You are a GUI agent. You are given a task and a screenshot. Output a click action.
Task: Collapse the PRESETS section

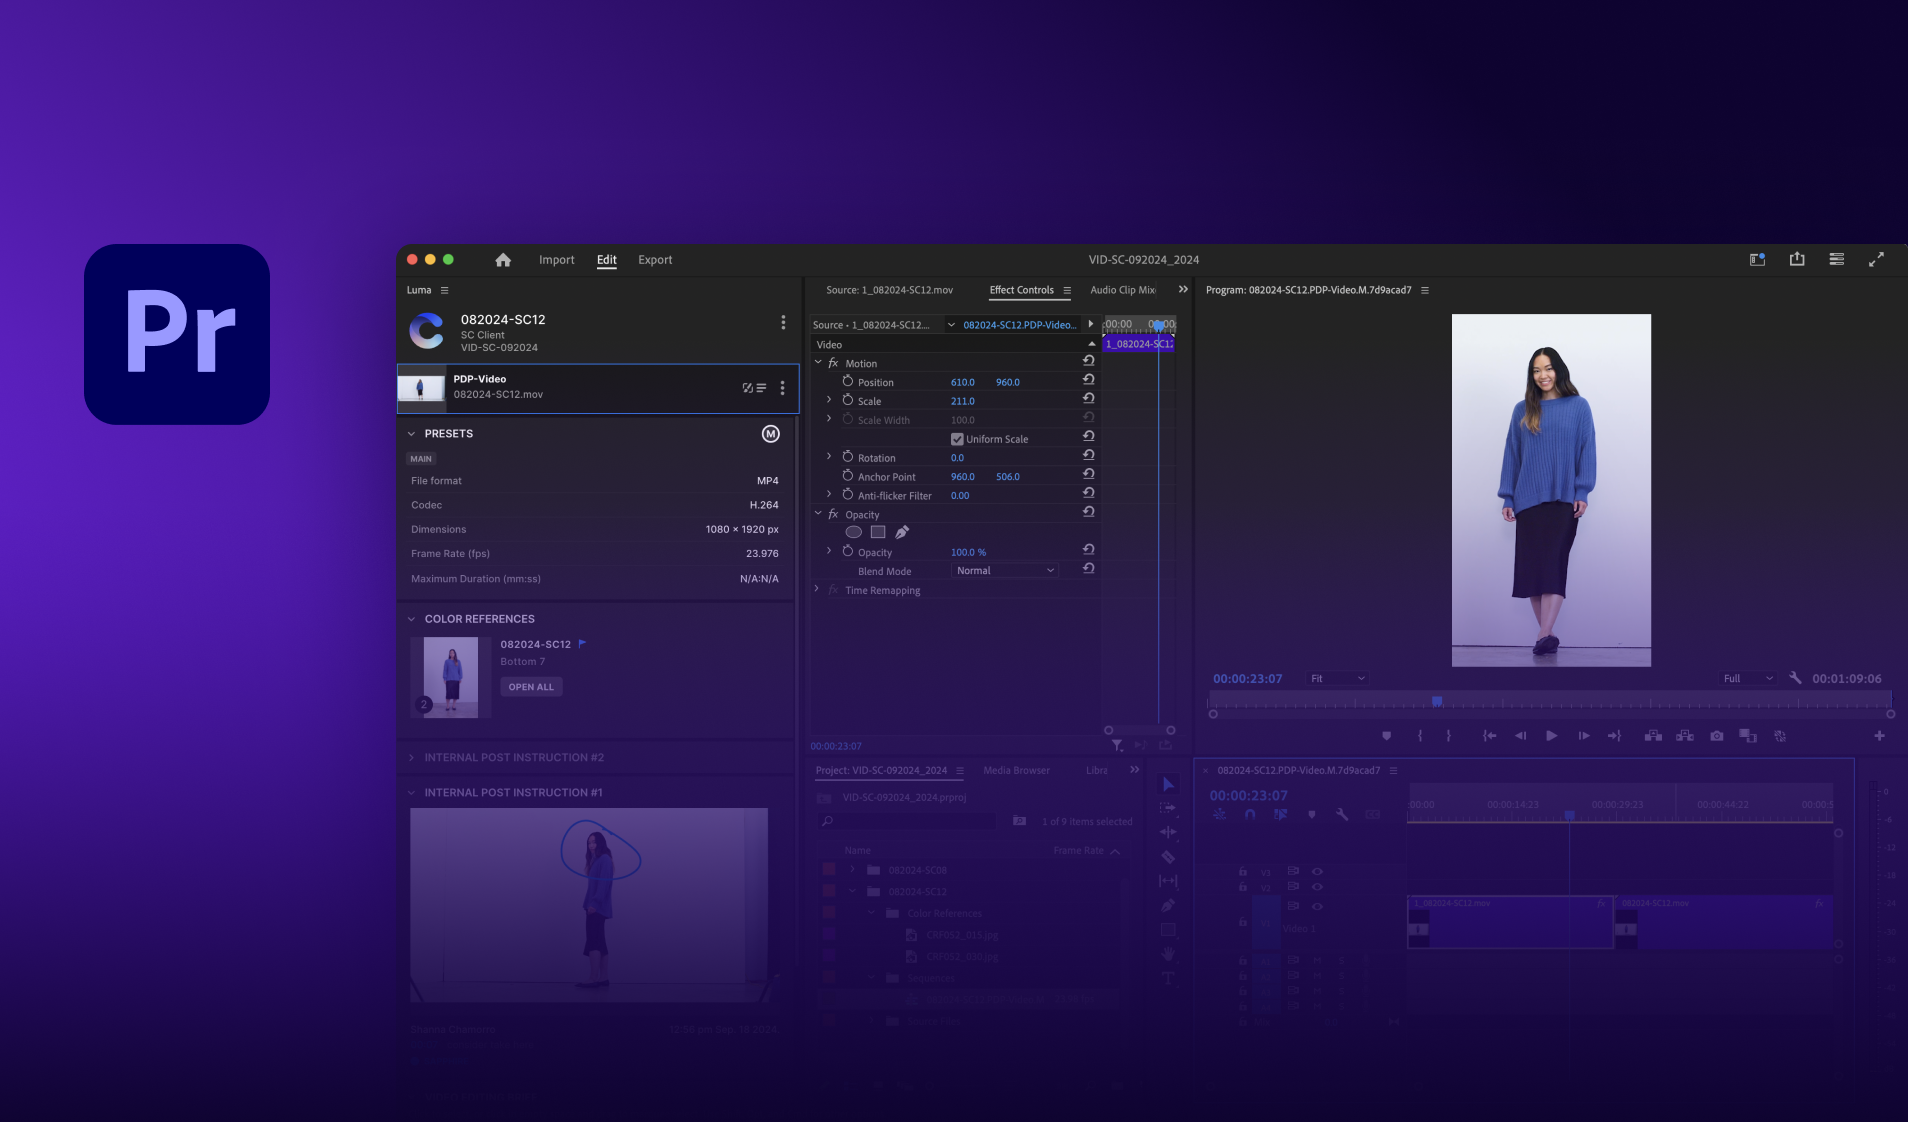coord(411,434)
